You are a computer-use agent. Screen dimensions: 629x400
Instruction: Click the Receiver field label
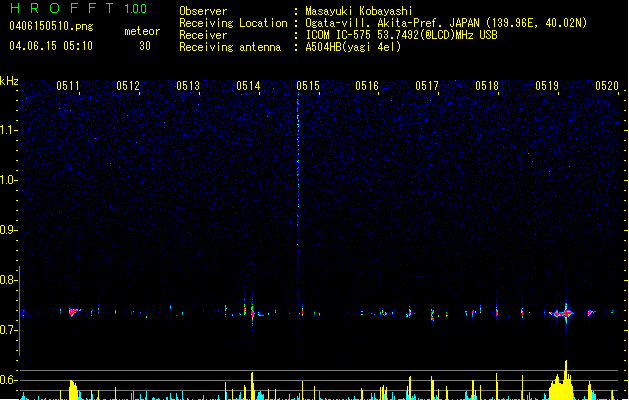tap(203, 35)
